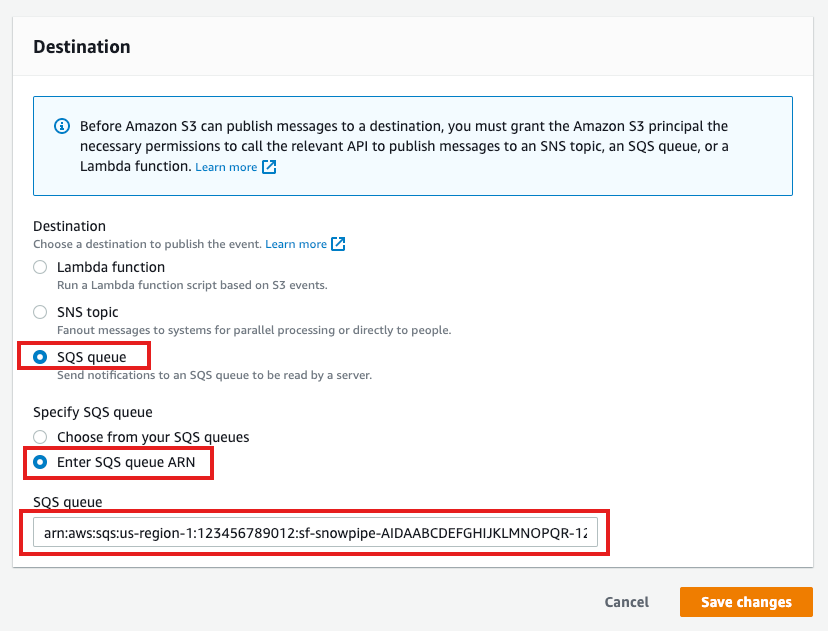Click the 'Run a Lambda function script' description
The width and height of the screenshot is (828, 631).
pos(192,285)
